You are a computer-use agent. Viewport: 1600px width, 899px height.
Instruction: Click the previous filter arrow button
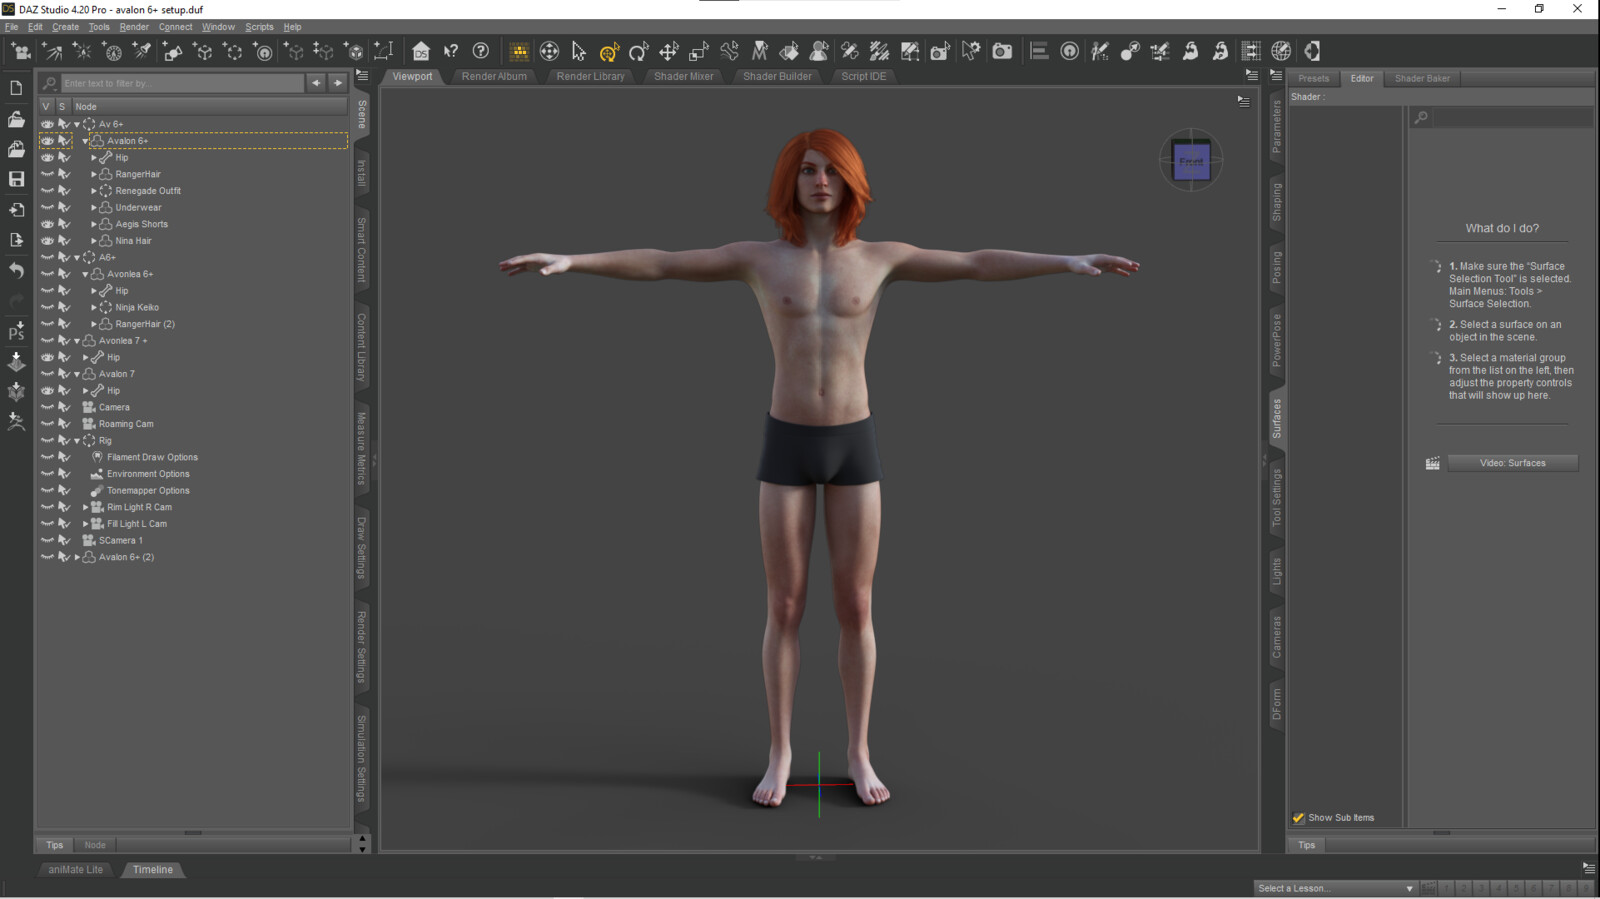[316, 83]
